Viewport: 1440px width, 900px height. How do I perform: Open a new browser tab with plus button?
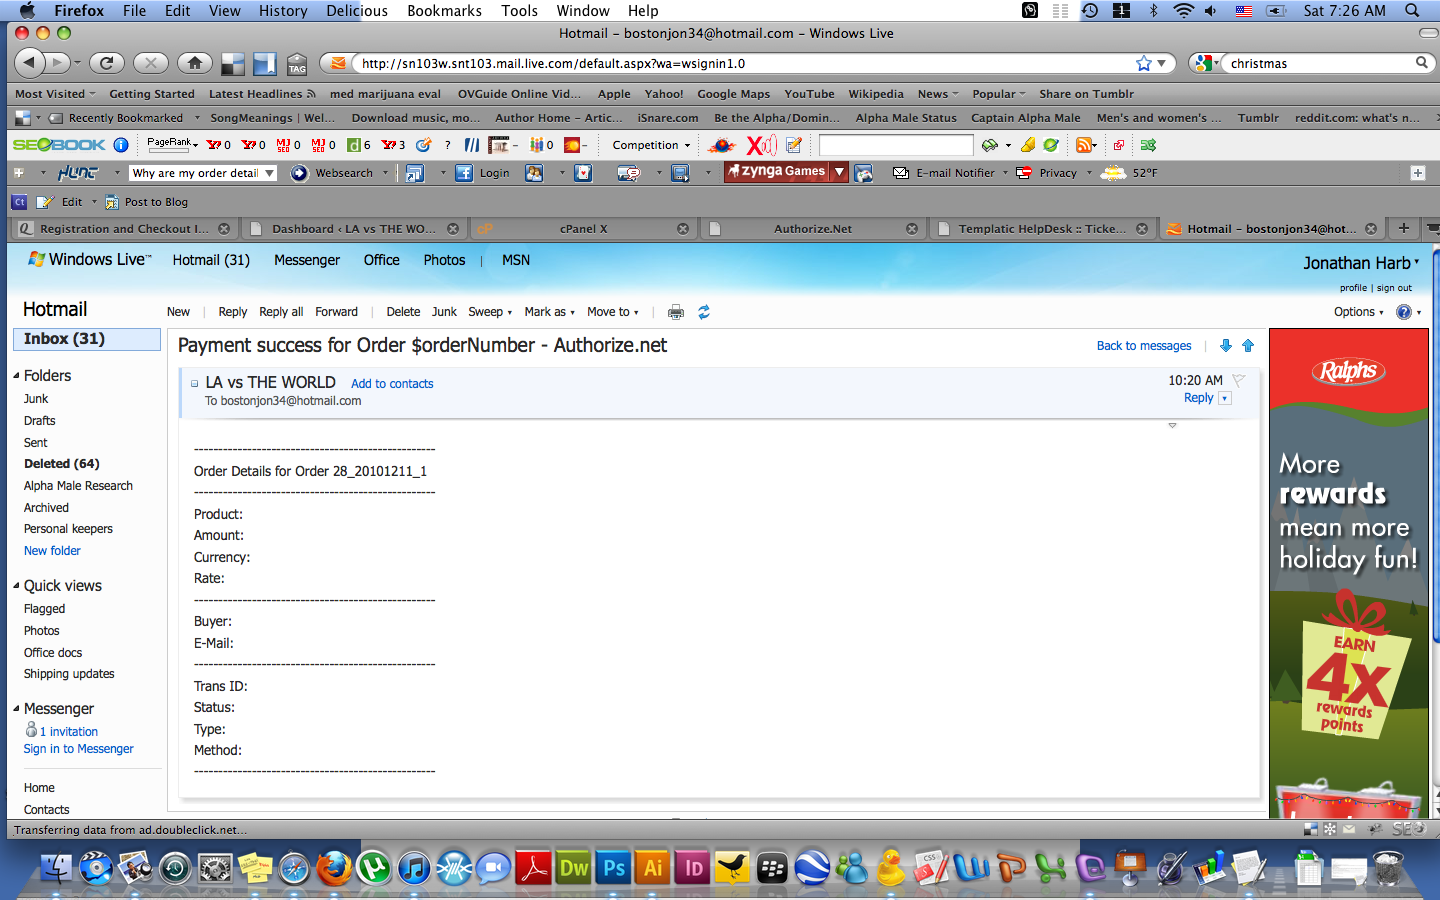[x=1404, y=228]
